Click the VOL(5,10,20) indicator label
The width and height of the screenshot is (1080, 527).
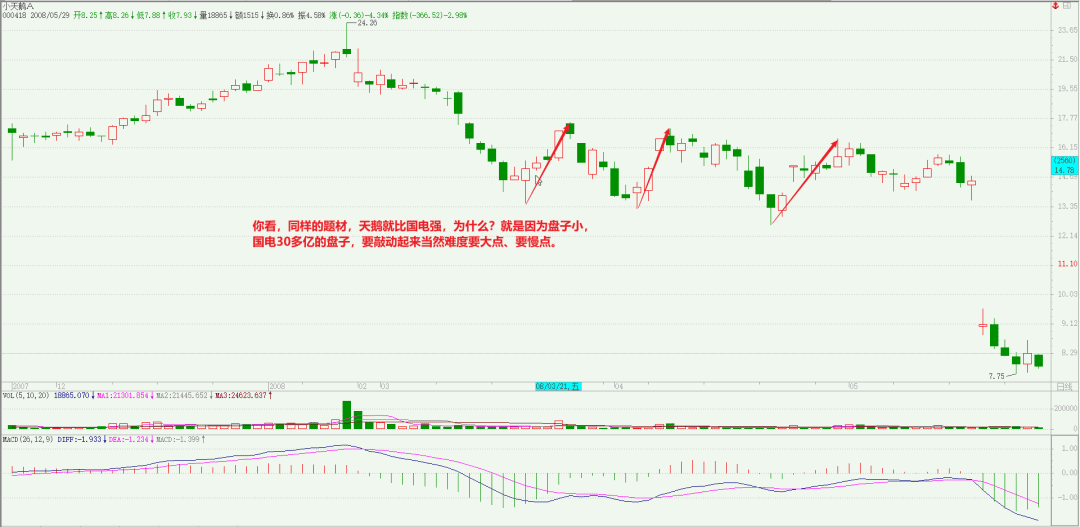pyautogui.click(x=26, y=395)
